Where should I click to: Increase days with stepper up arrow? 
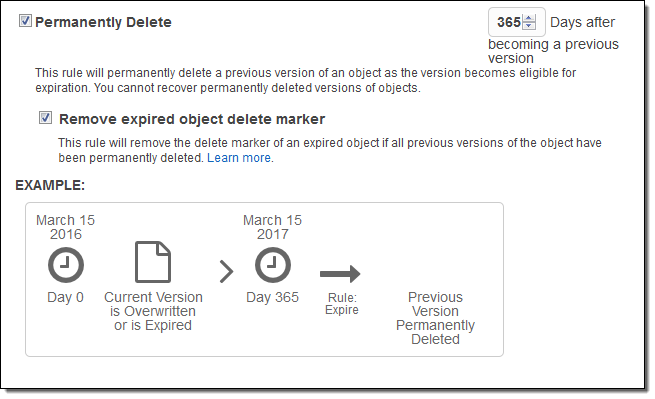[529, 18]
